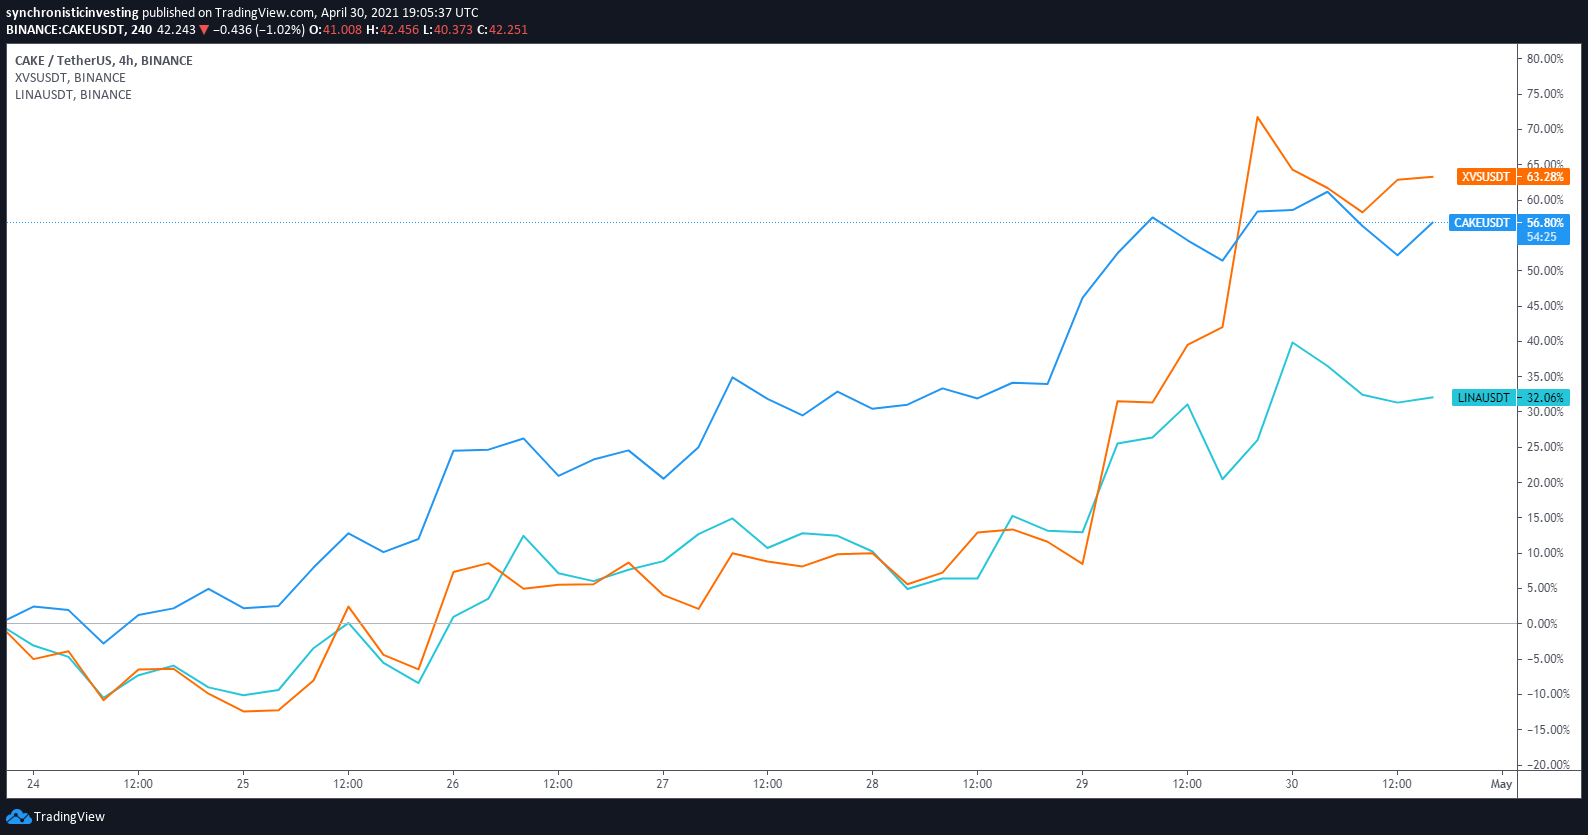Viewport: 1588px width, 835px height.
Task: Click the teal 32.06% value badge
Action: [1544, 398]
